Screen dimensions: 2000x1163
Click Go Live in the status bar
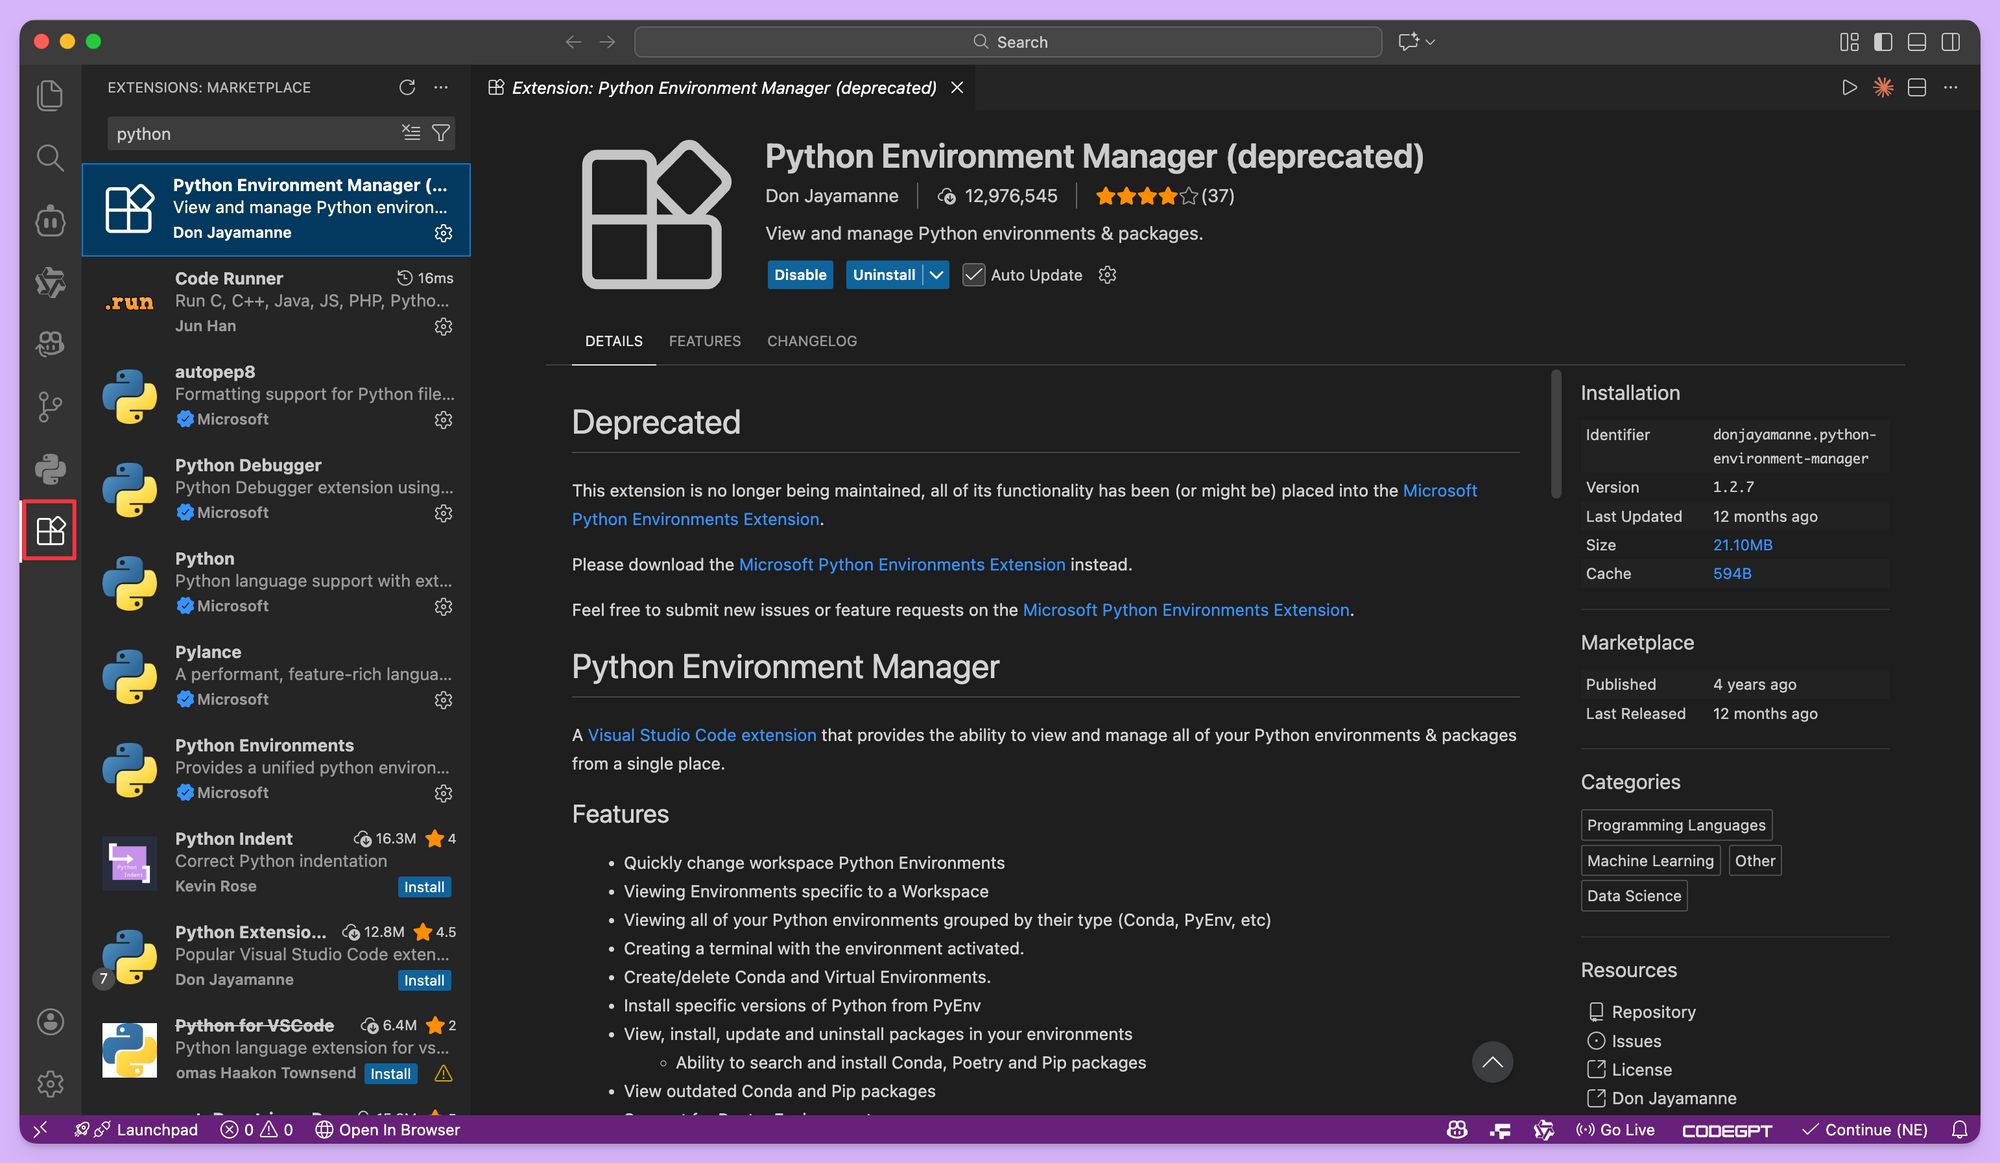click(1615, 1129)
